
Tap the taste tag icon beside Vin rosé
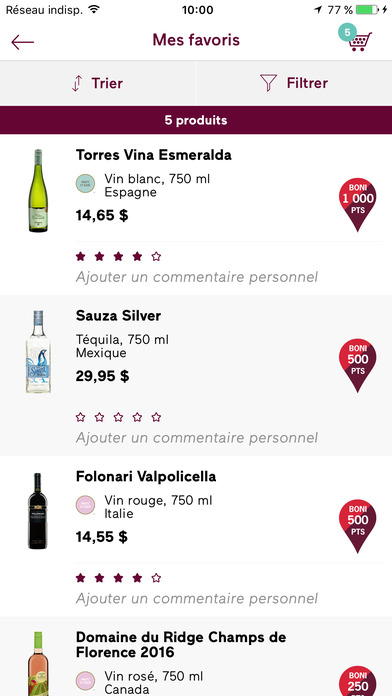pos(85,681)
